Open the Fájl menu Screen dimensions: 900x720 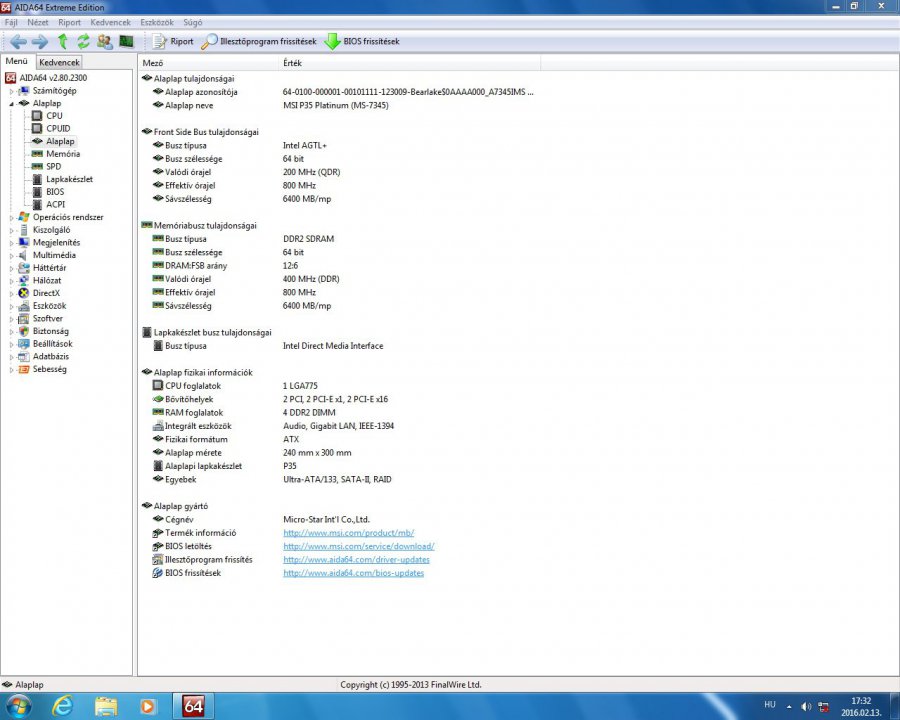click(11, 22)
